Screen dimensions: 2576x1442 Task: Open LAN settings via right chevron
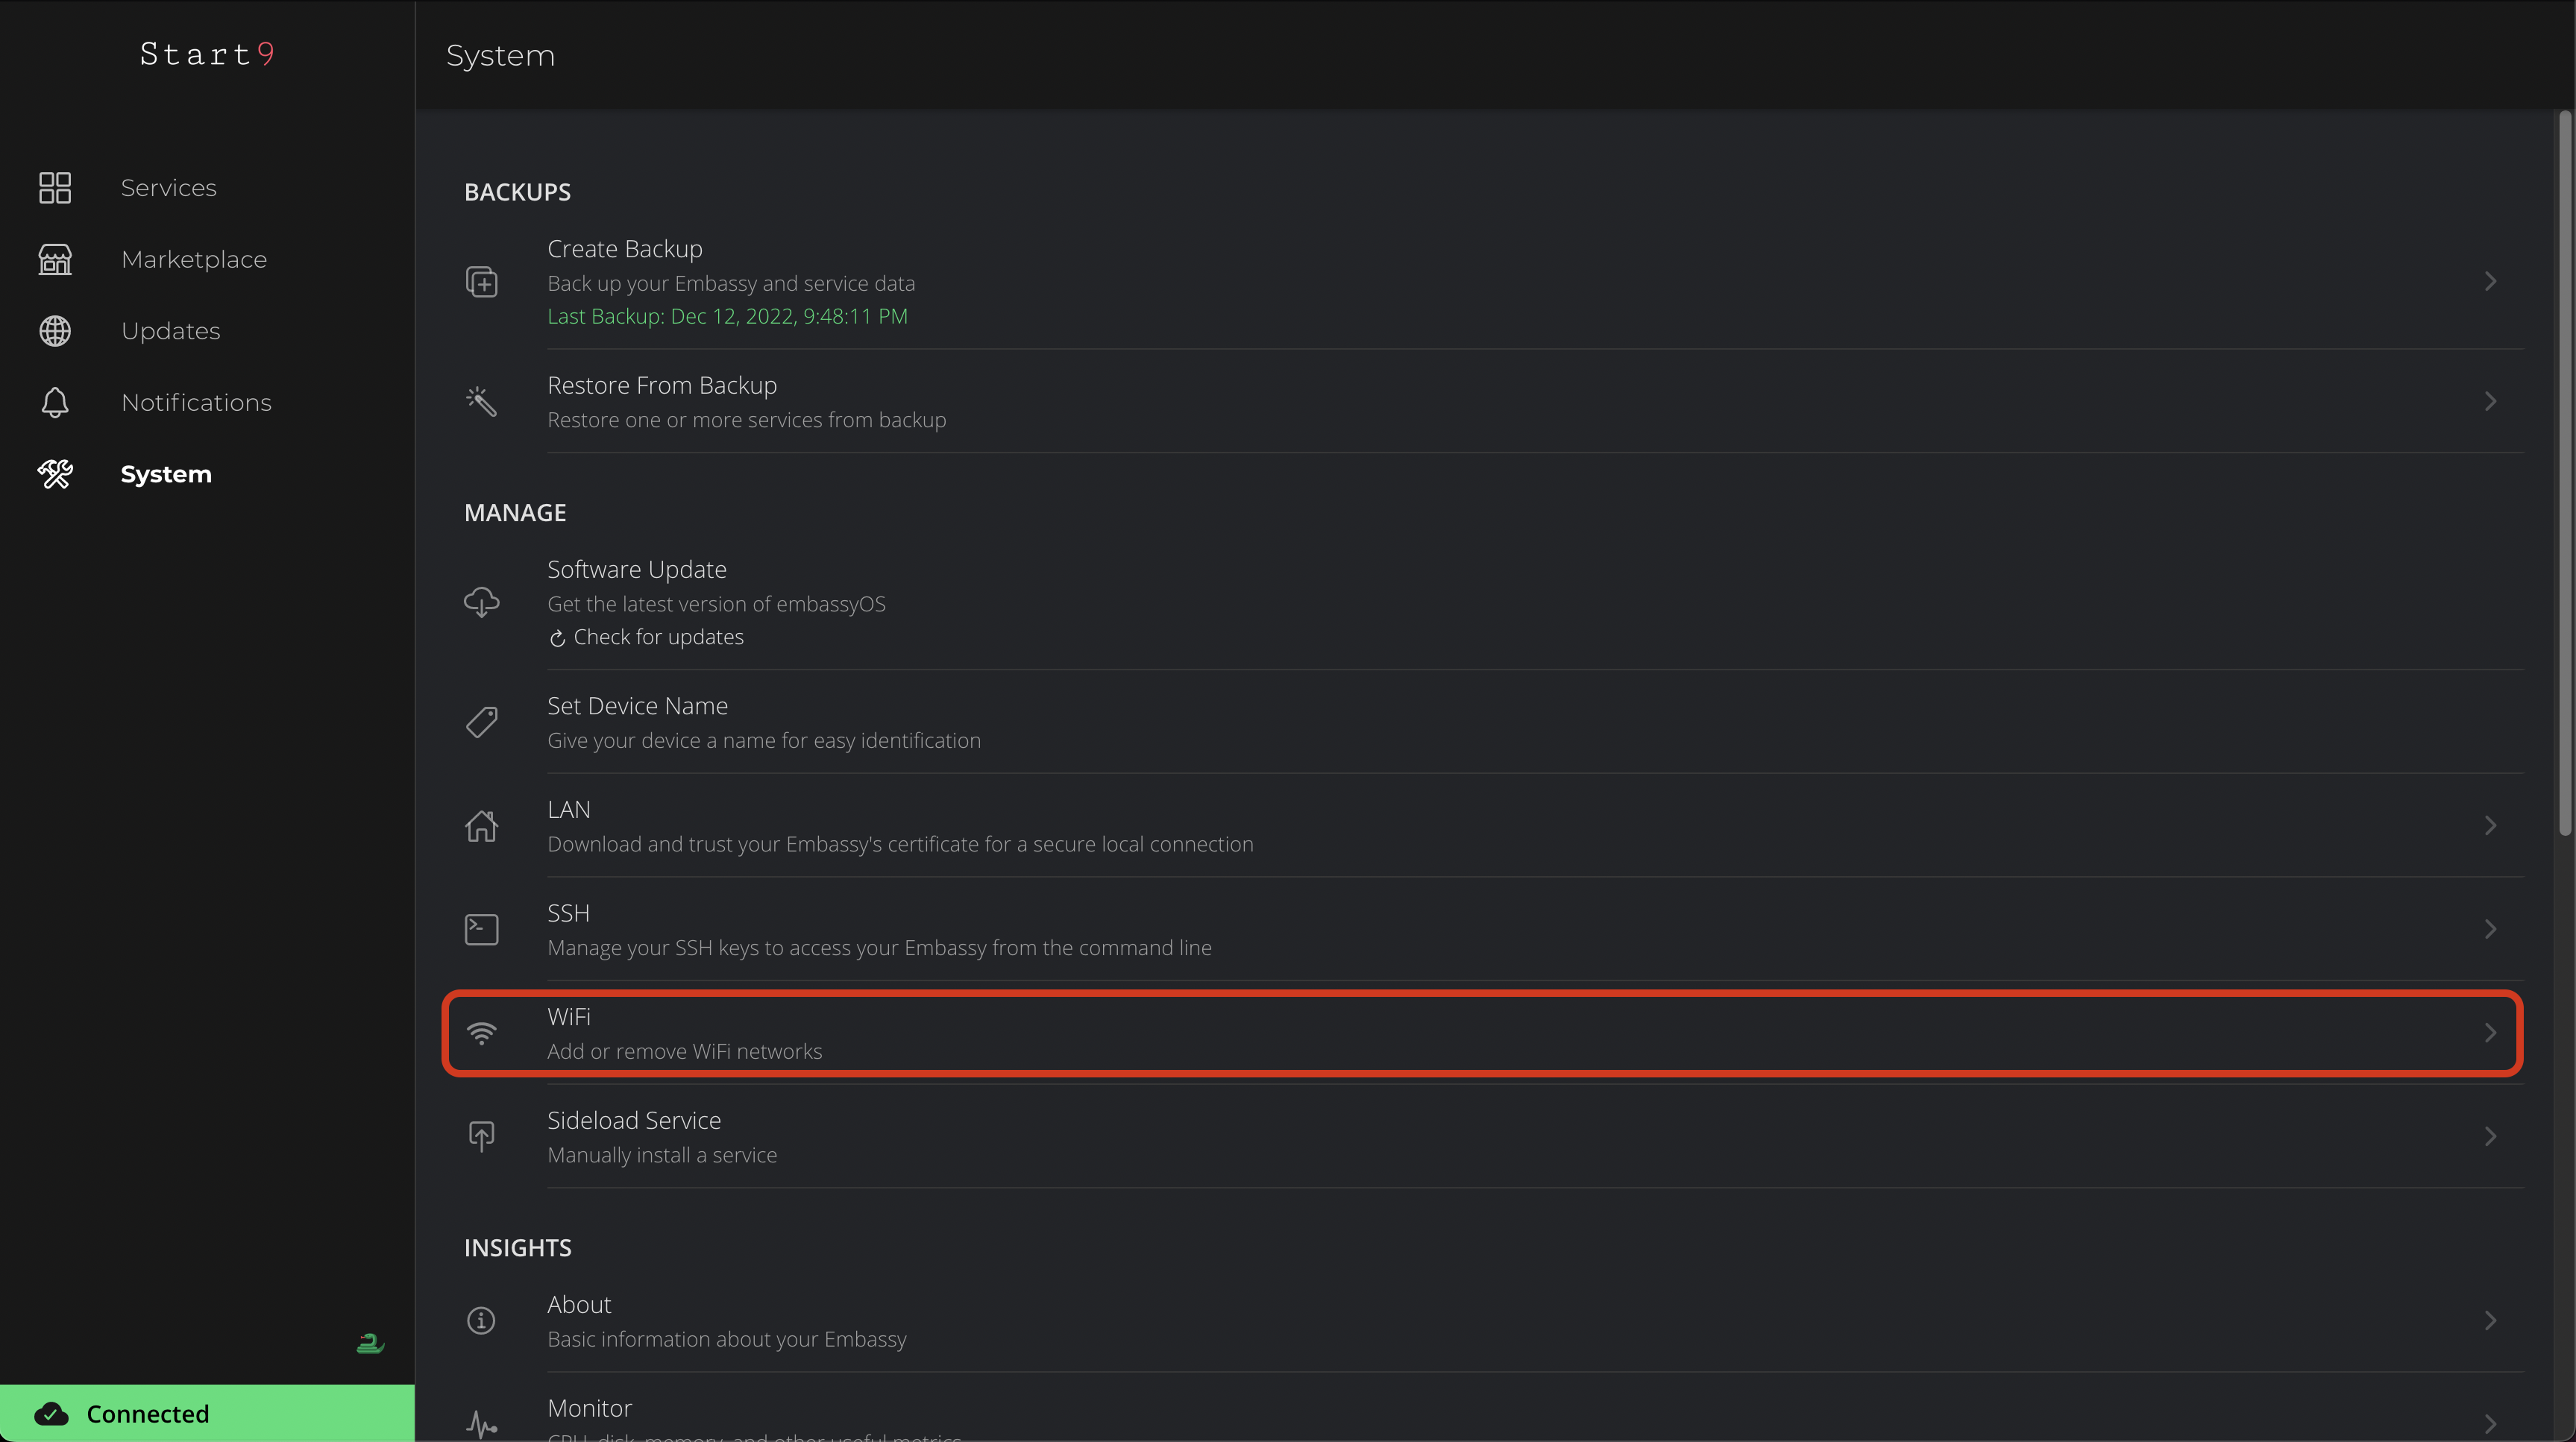[x=2490, y=826]
